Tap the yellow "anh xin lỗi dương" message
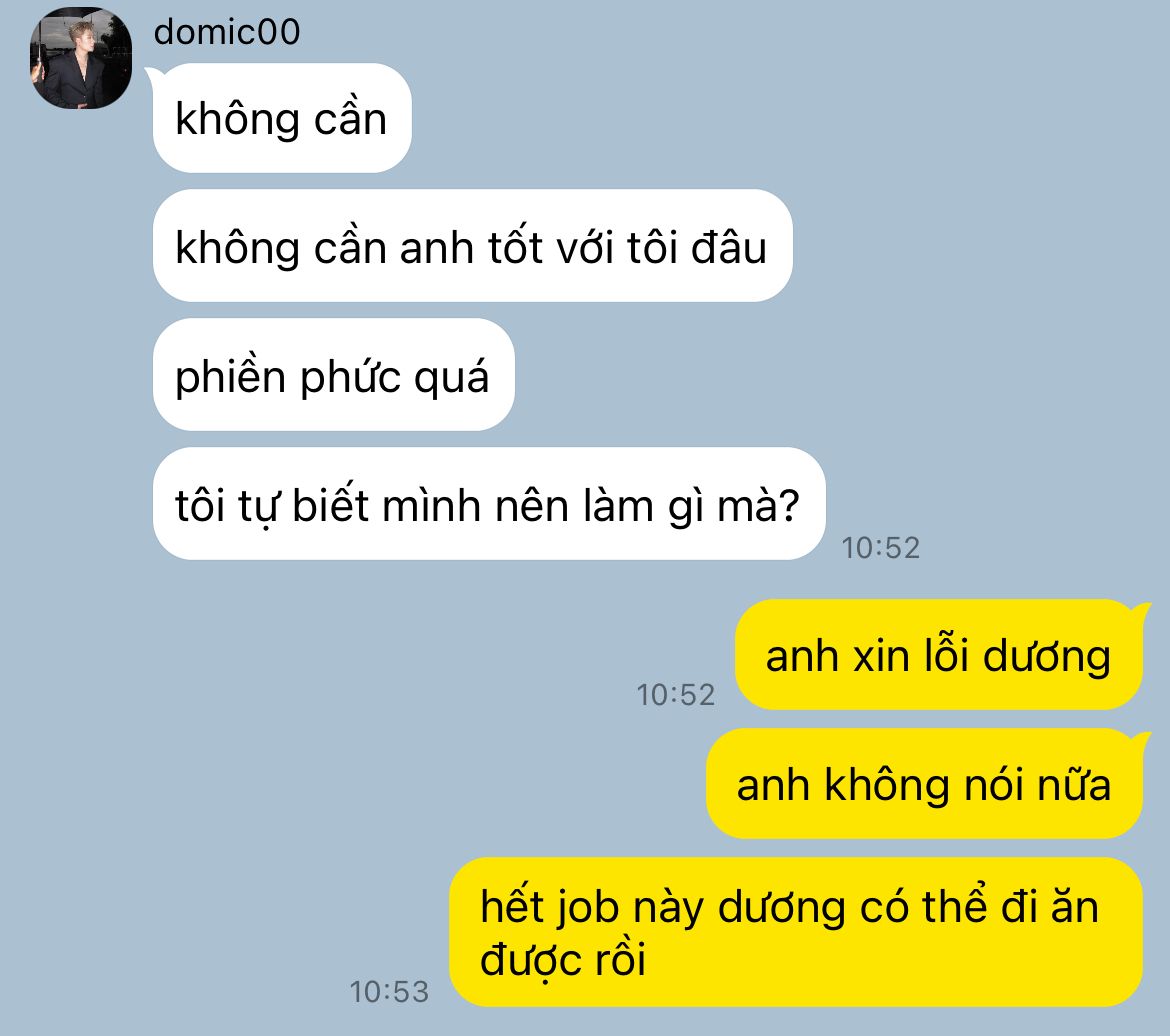This screenshot has height=1036, width=1170. (x=939, y=655)
